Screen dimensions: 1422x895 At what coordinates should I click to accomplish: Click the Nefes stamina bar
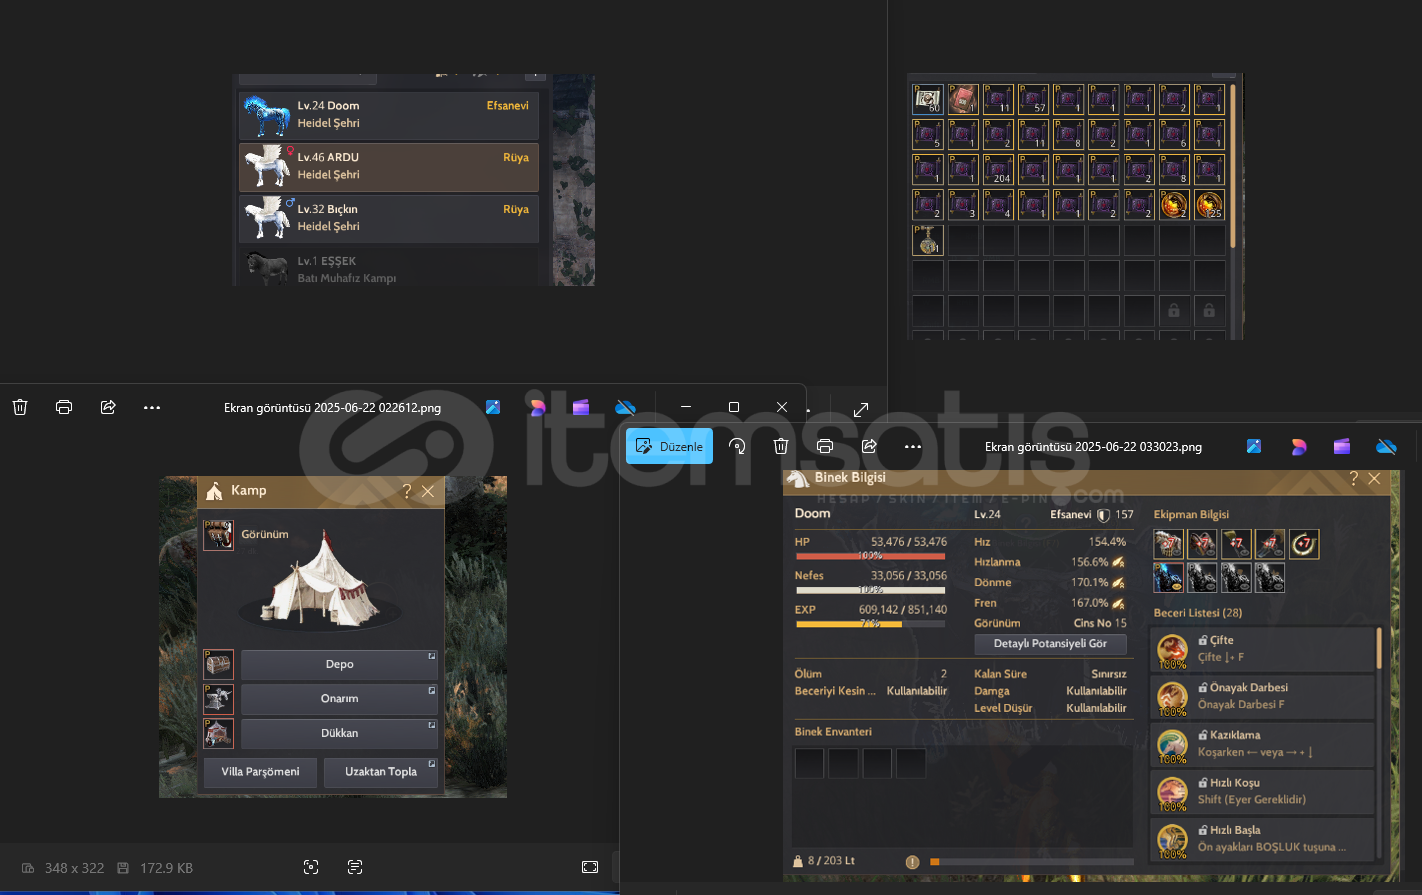(x=870, y=590)
